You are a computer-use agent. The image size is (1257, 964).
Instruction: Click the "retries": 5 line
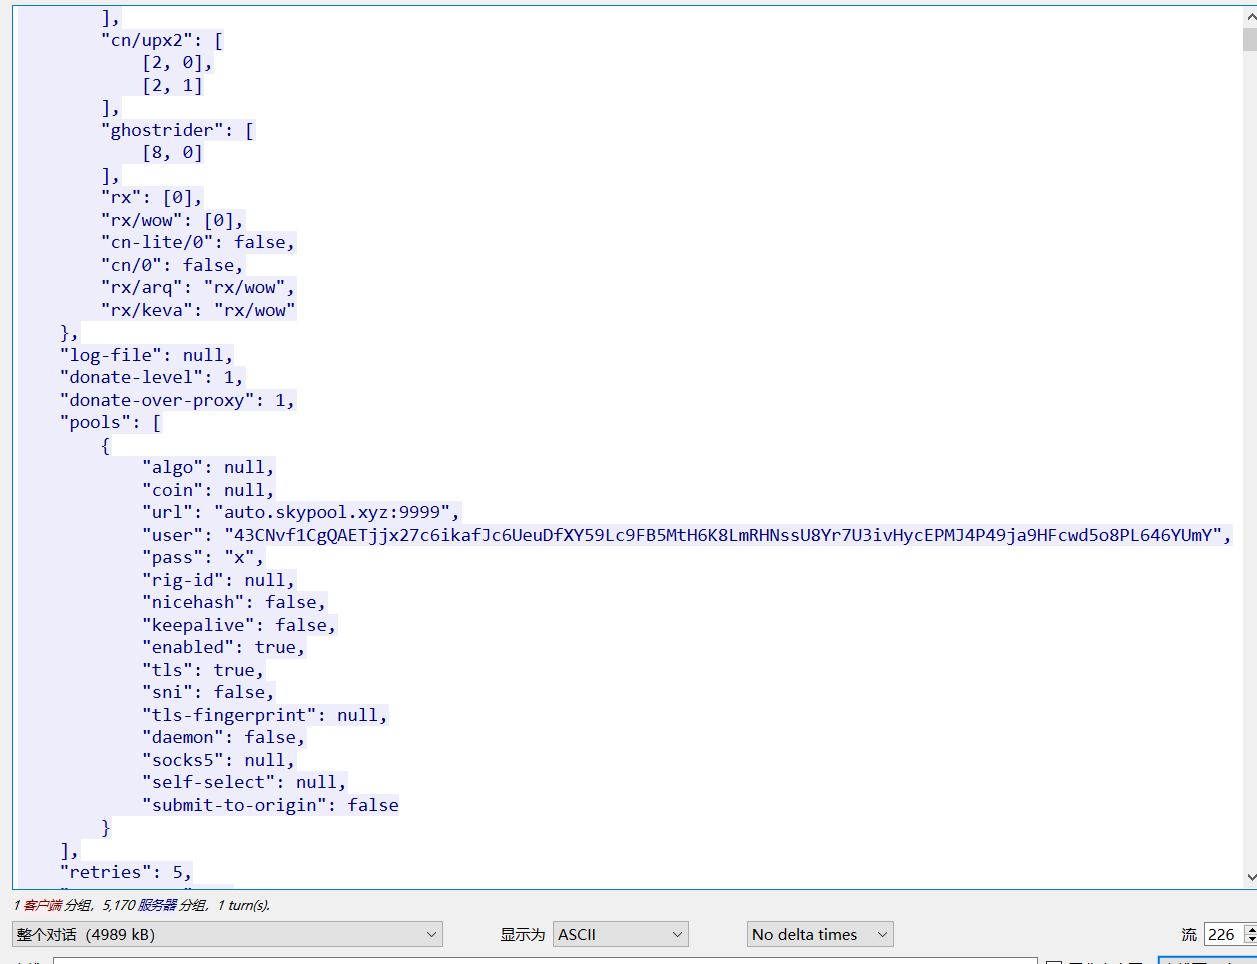click(125, 872)
